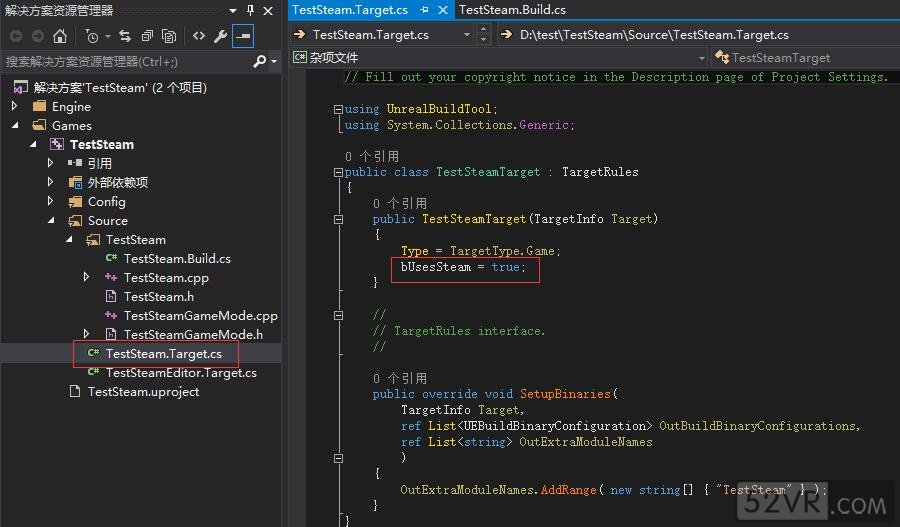
Task: Switch to the TestSteam.Target.cs editor tab
Action: (350, 10)
